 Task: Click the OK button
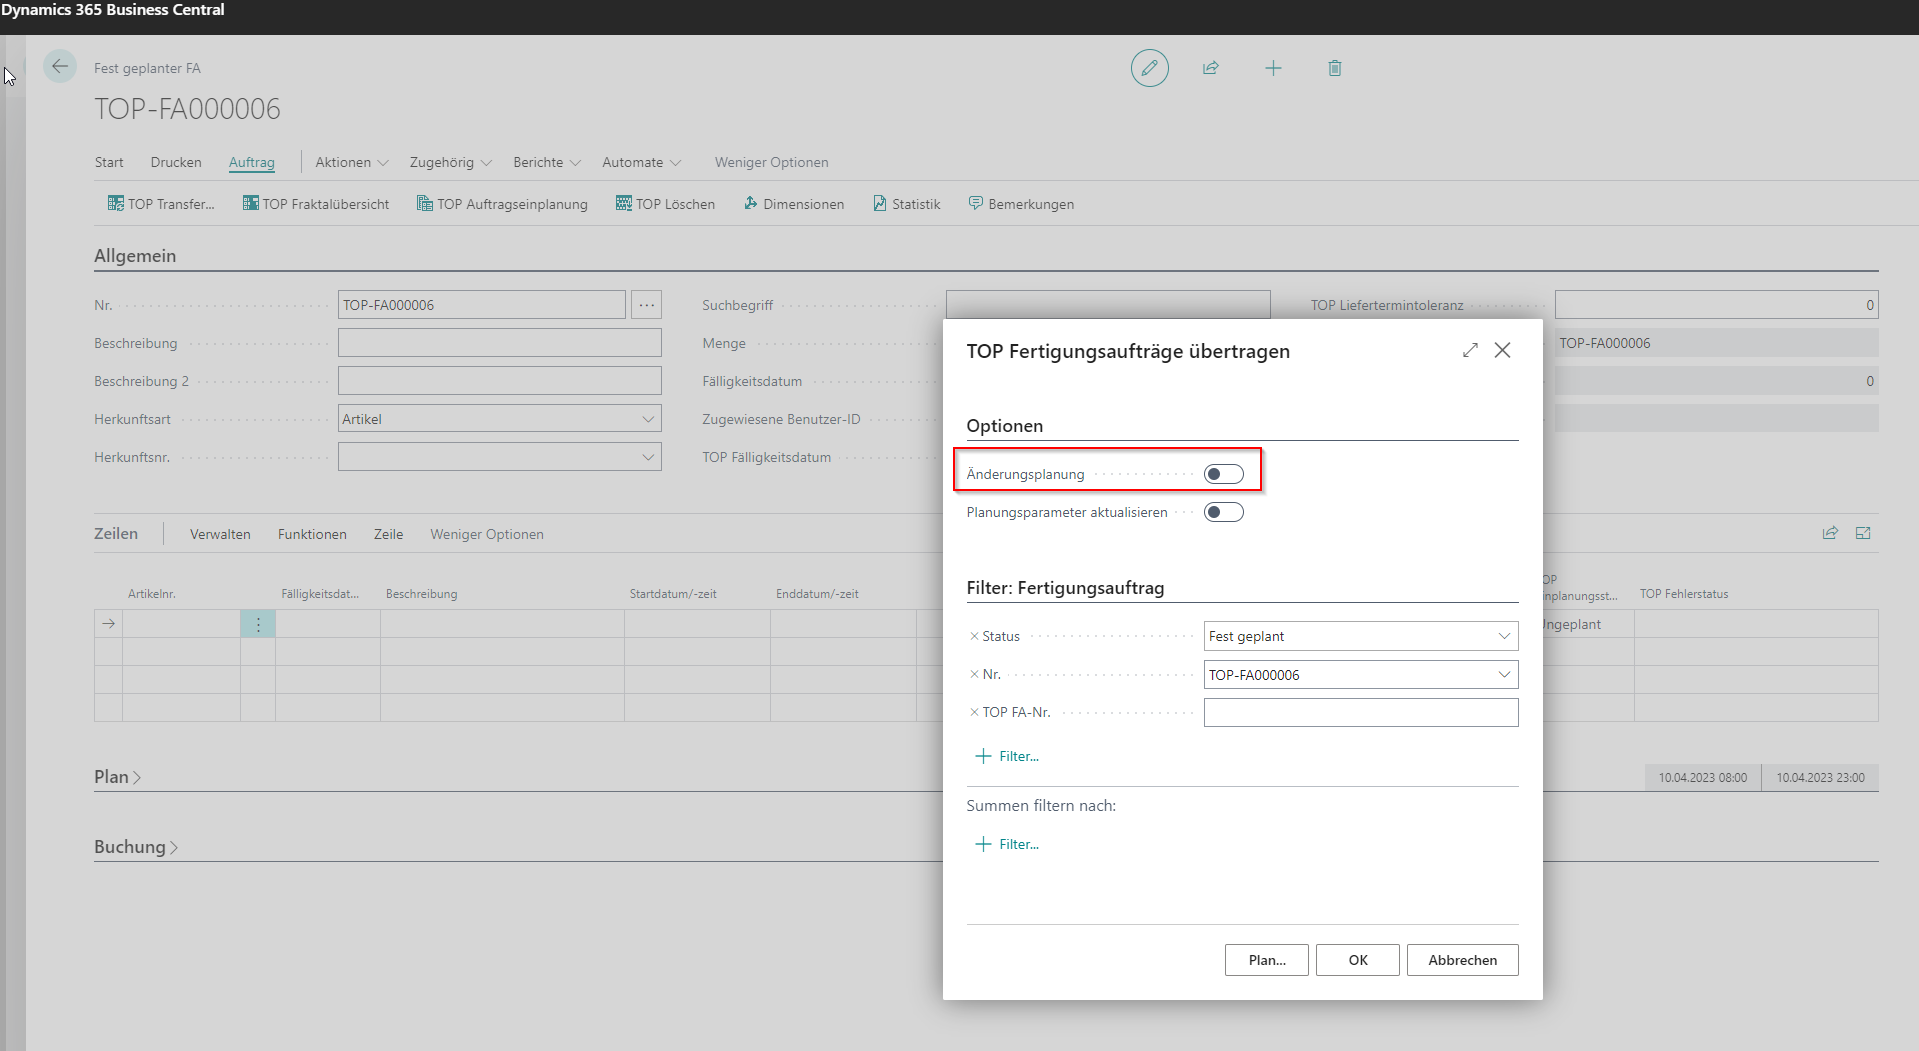click(x=1357, y=960)
